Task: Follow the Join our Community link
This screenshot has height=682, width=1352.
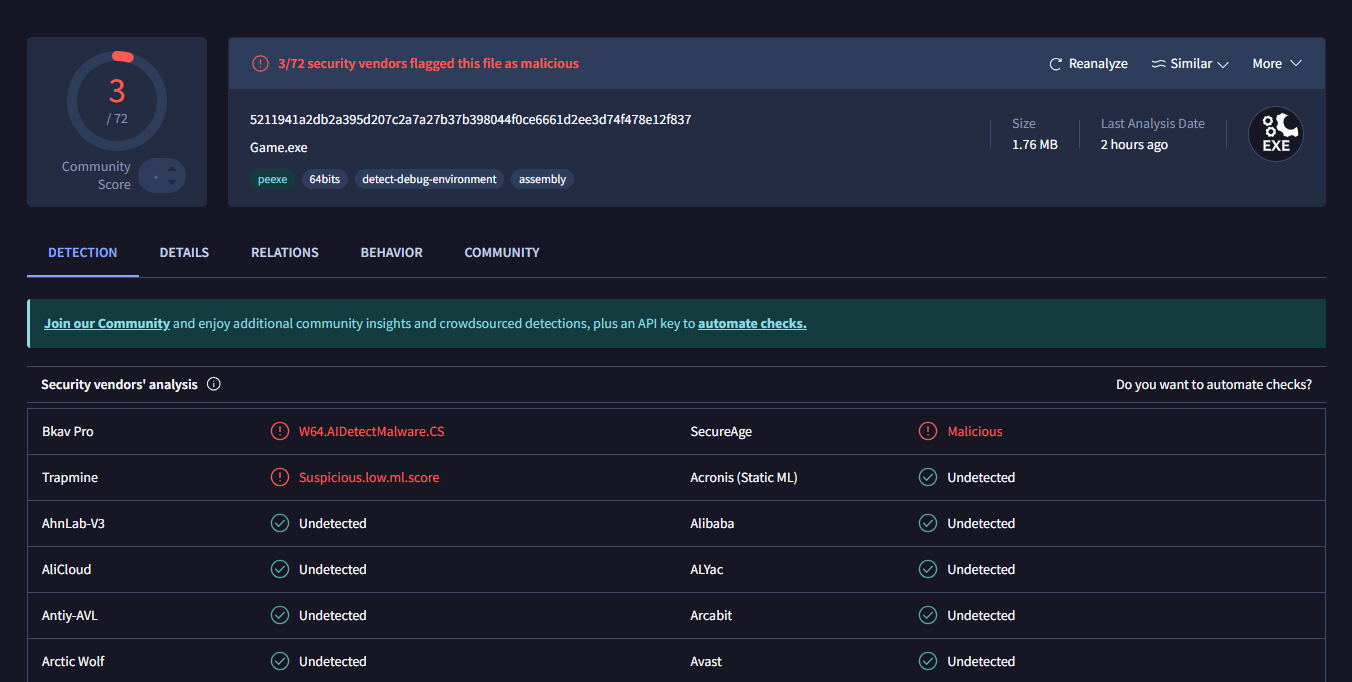Action: 107,324
